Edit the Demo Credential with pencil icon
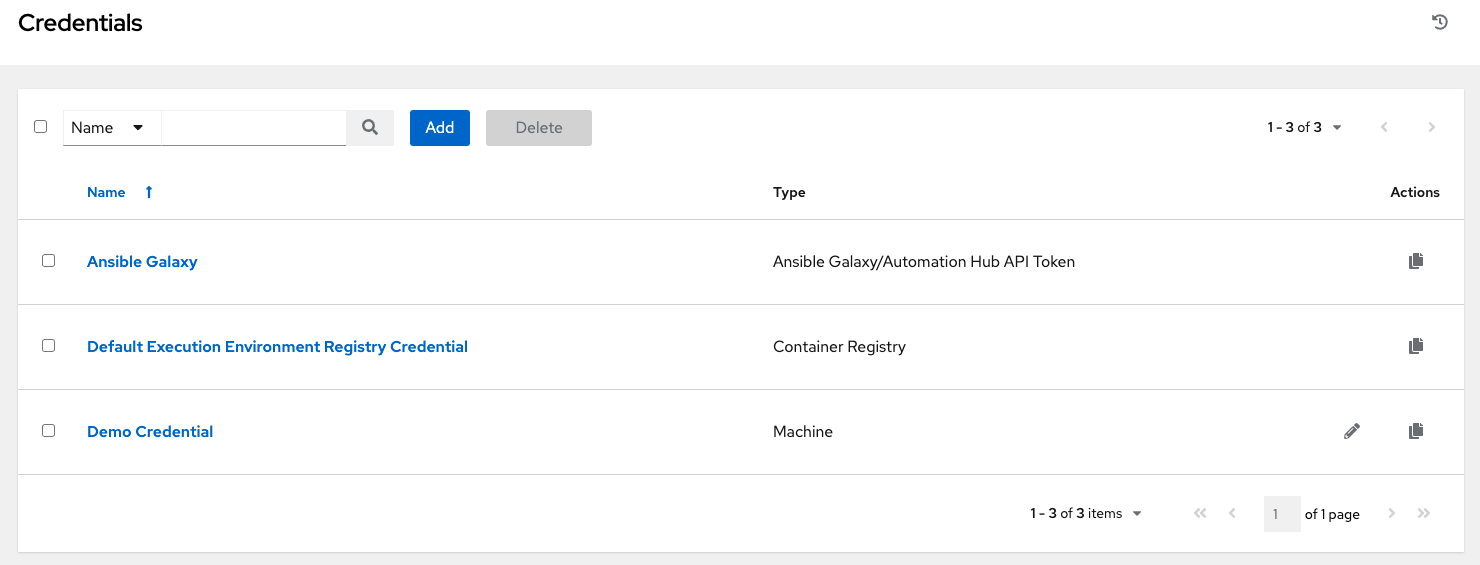This screenshot has width=1480, height=565. 1352,431
